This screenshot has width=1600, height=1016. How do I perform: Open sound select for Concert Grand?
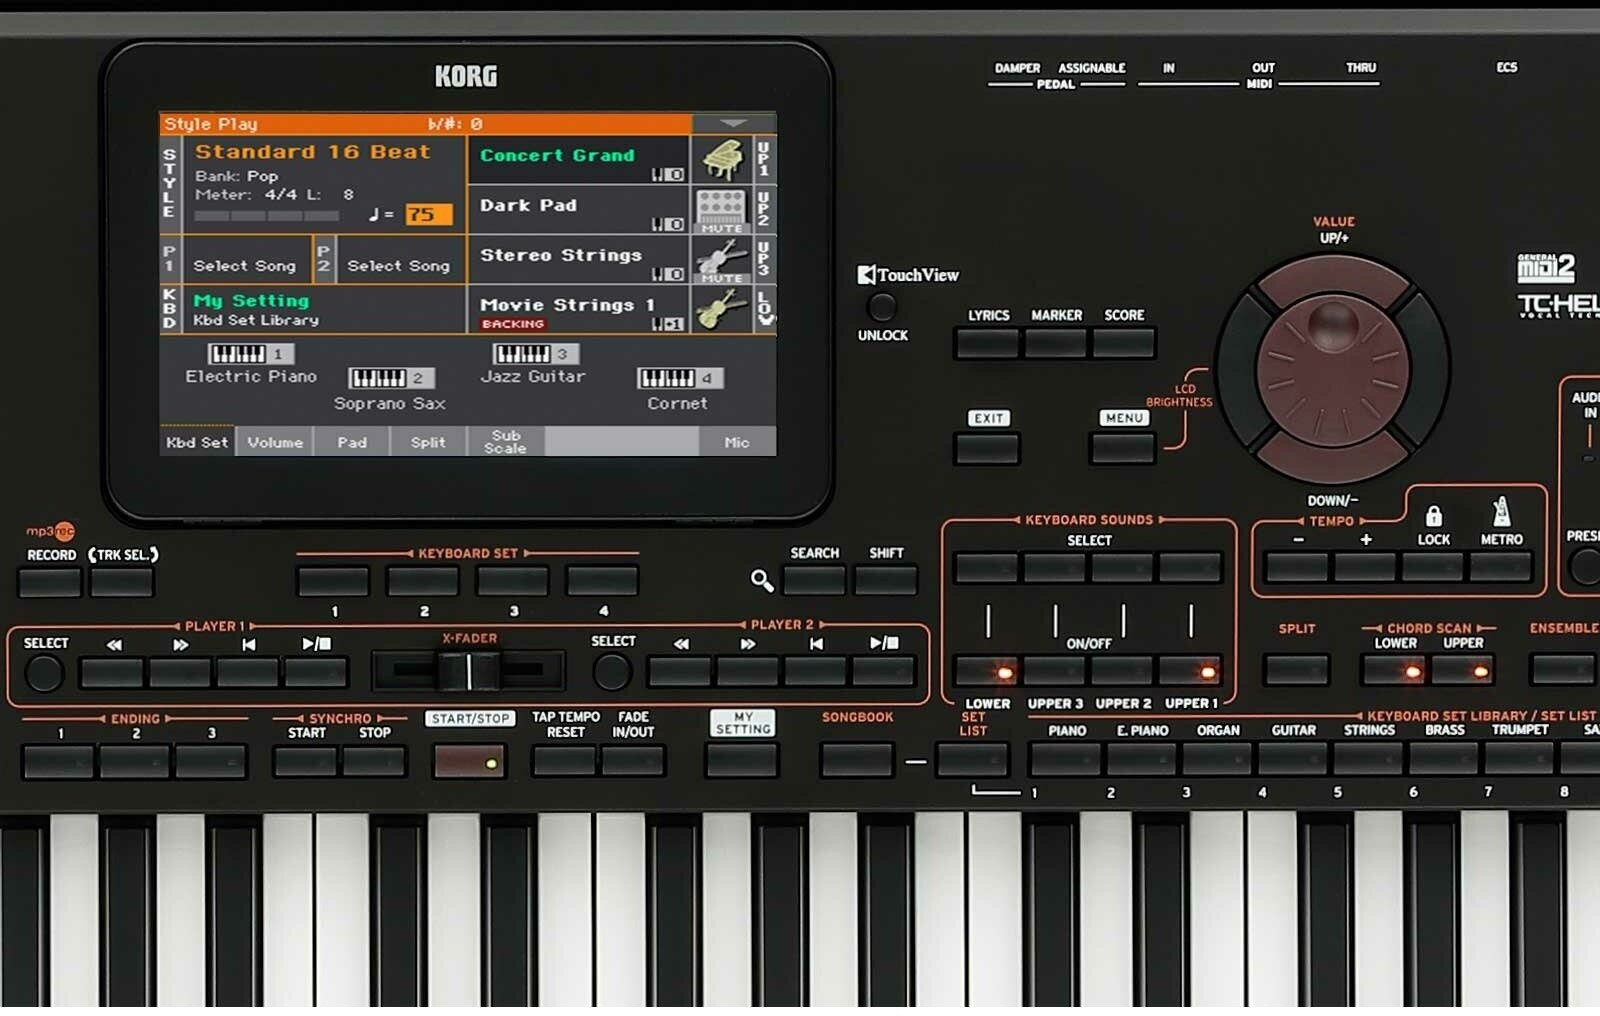click(577, 160)
